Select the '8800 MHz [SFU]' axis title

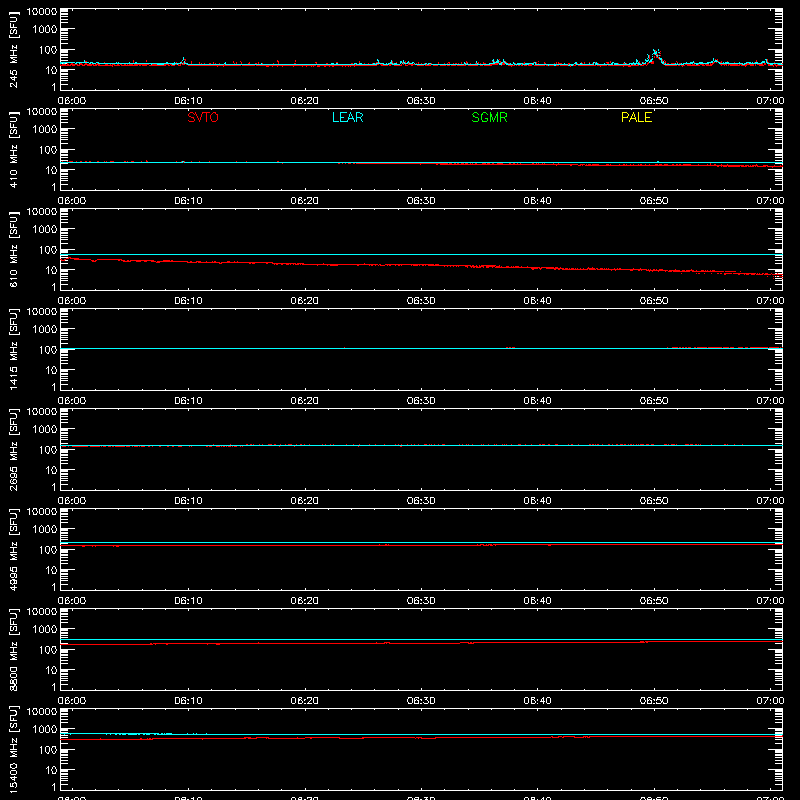(x=13, y=649)
